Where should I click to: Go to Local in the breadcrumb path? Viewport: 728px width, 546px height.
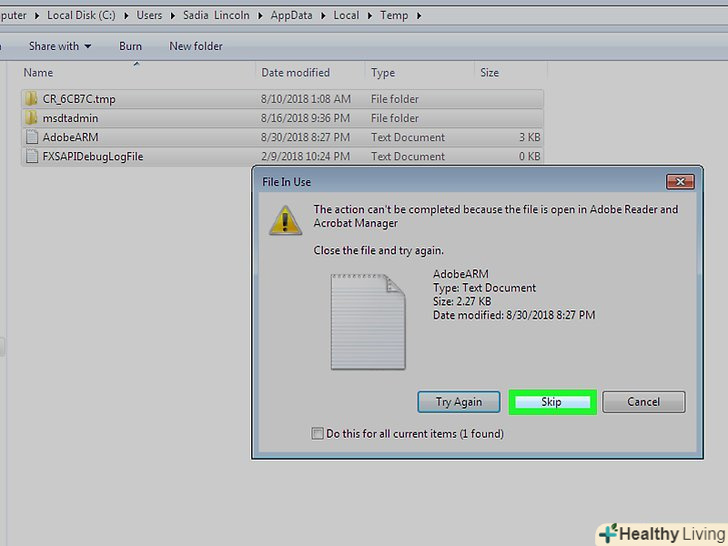pos(346,15)
